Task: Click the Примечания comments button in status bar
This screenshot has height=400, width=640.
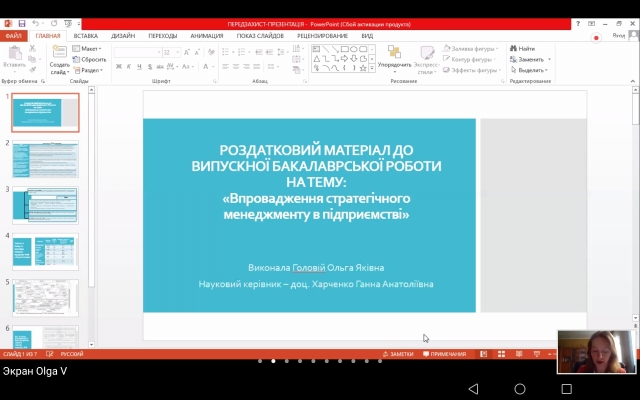Action: [x=448, y=354]
